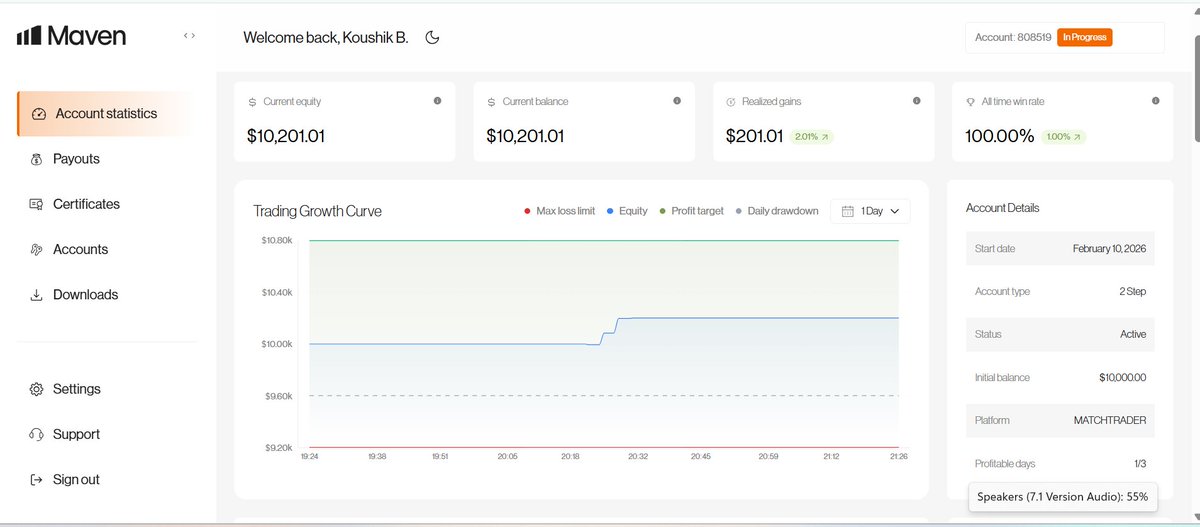Click the dollar icon beside Current balance
Image resolution: width=1200 pixels, height=527 pixels.
tap(492, 102)
